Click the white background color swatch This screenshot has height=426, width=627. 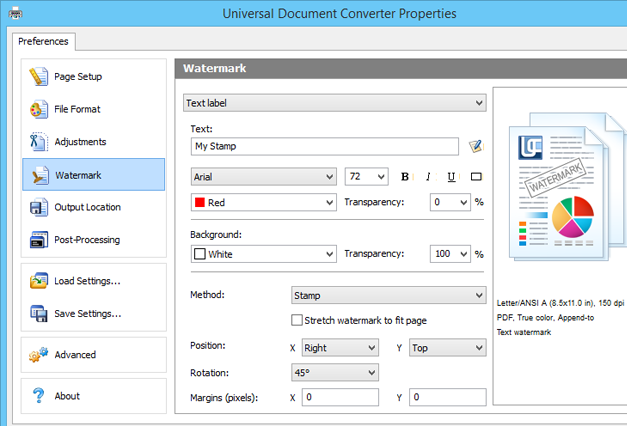200,254
